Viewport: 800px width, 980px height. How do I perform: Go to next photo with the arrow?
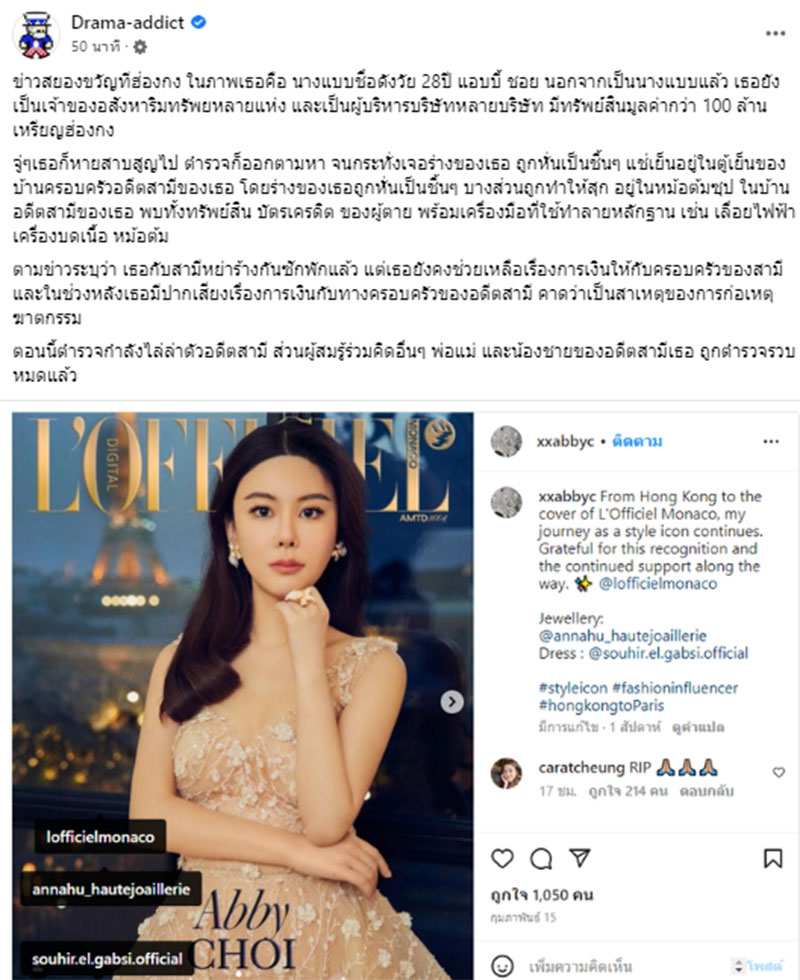[x=452, y=701]
